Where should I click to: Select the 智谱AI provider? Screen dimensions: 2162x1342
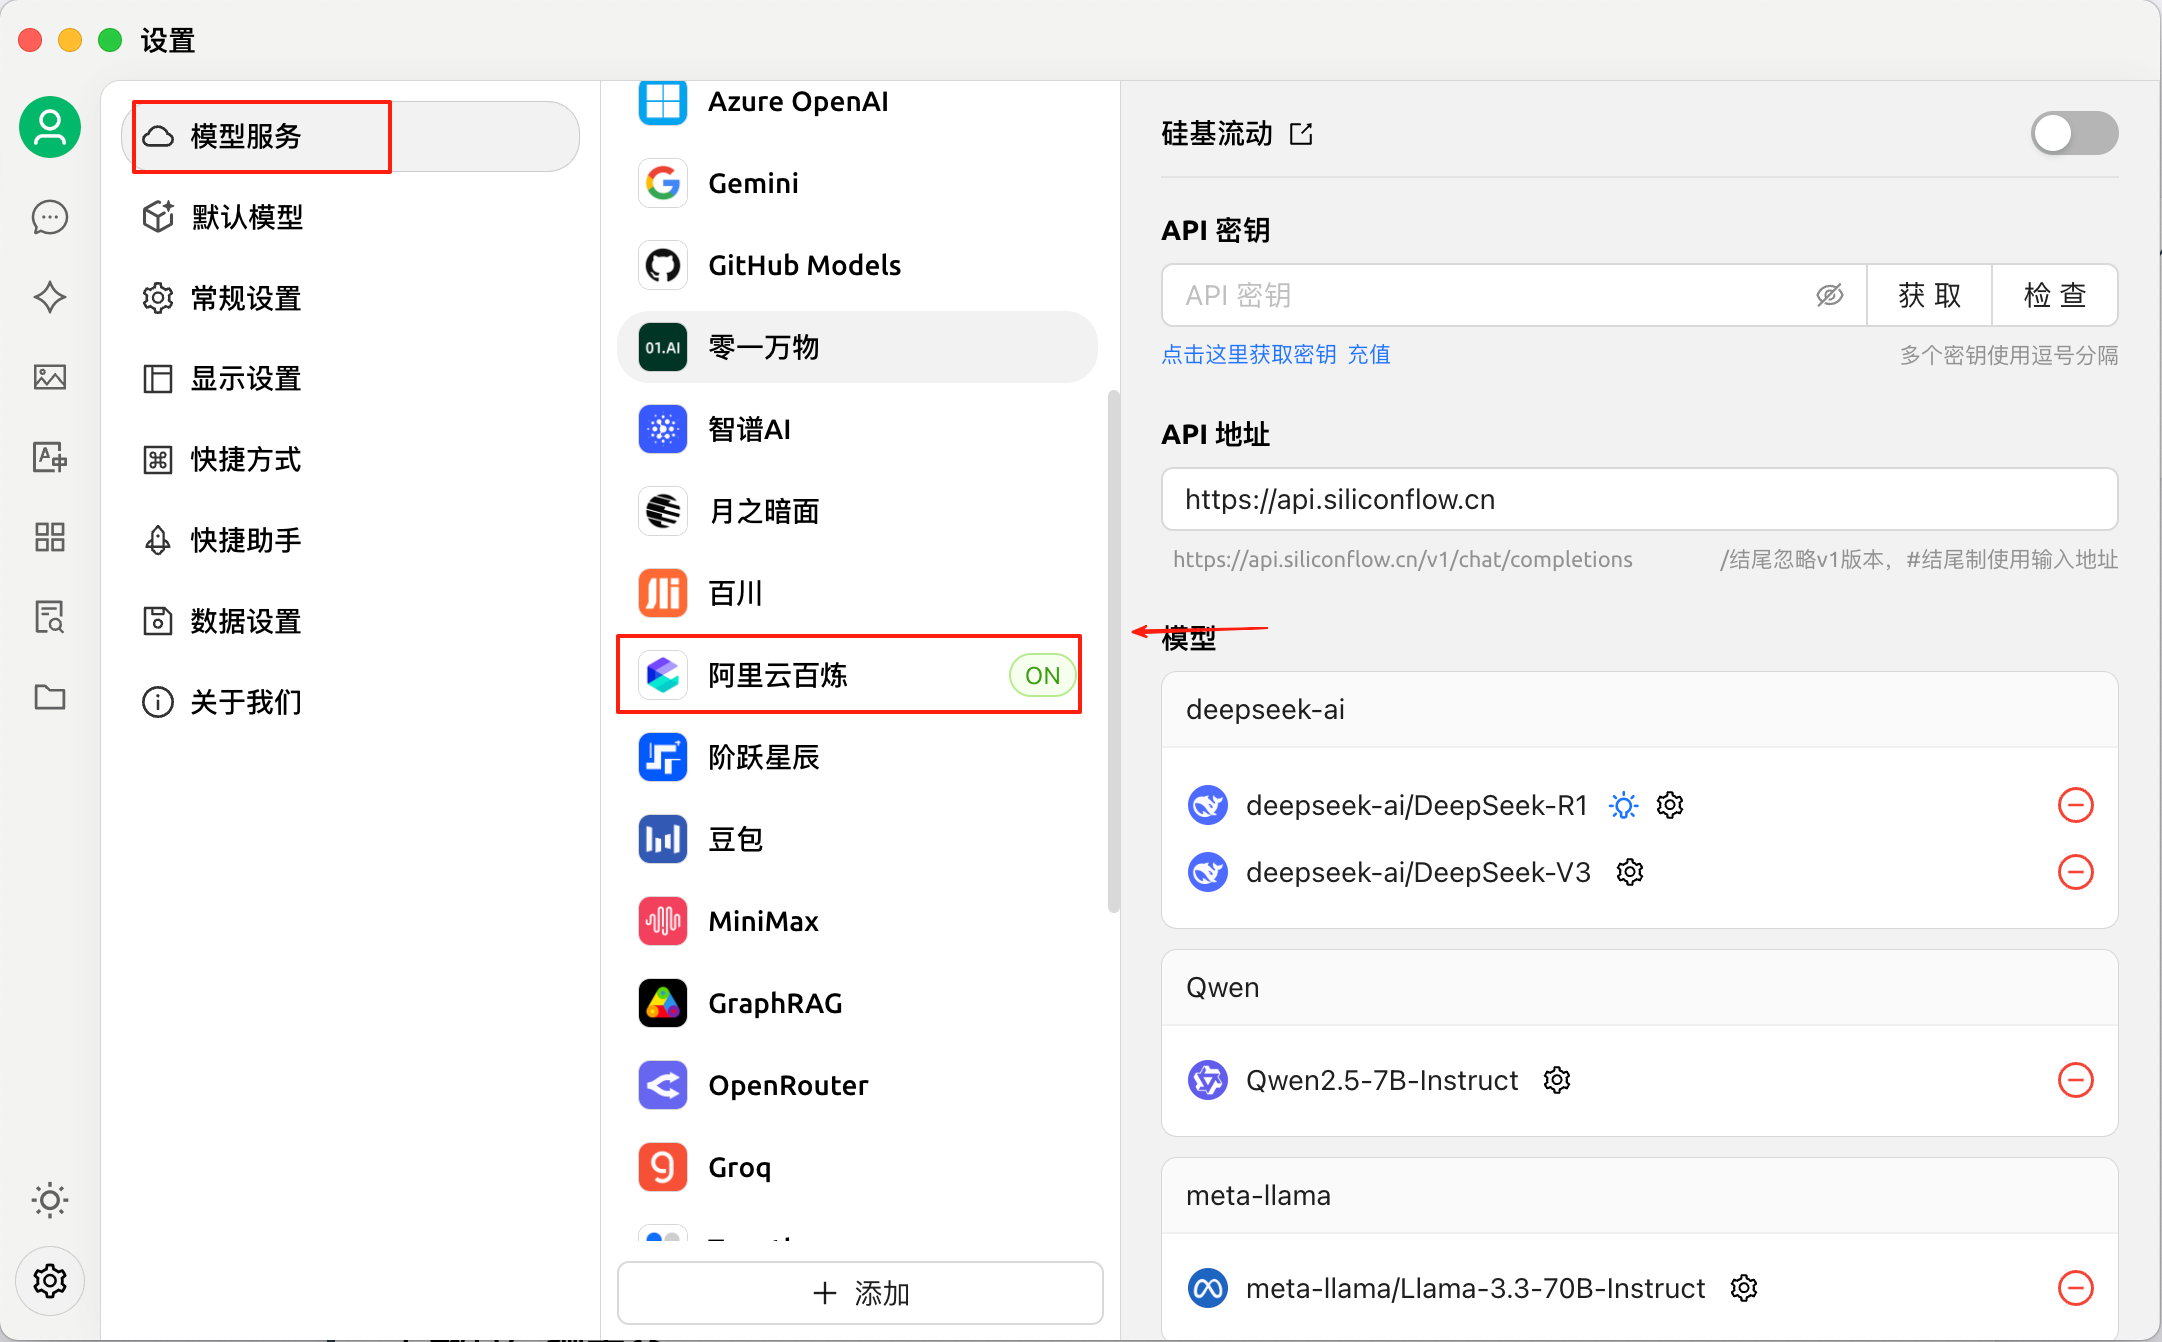(x=857, y=429)
